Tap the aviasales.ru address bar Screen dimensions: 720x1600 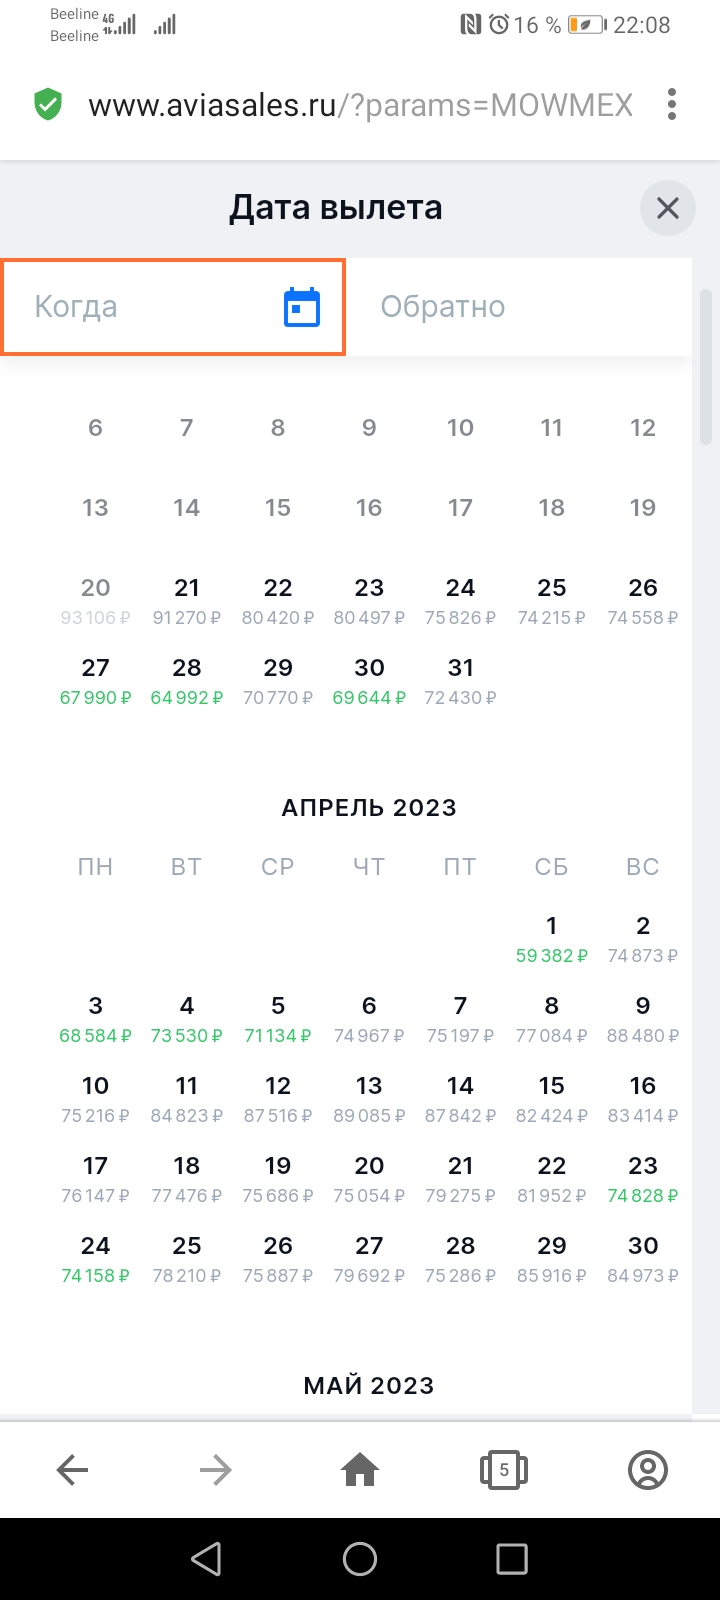[360, 104]
